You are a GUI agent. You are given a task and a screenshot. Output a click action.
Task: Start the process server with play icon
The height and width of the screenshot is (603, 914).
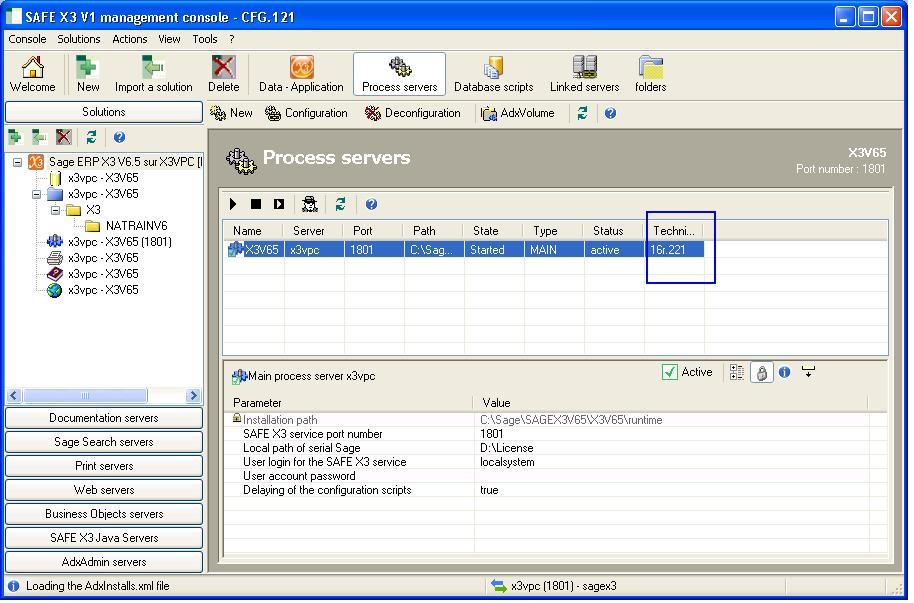pyautogui.click(x=233, y=204)
